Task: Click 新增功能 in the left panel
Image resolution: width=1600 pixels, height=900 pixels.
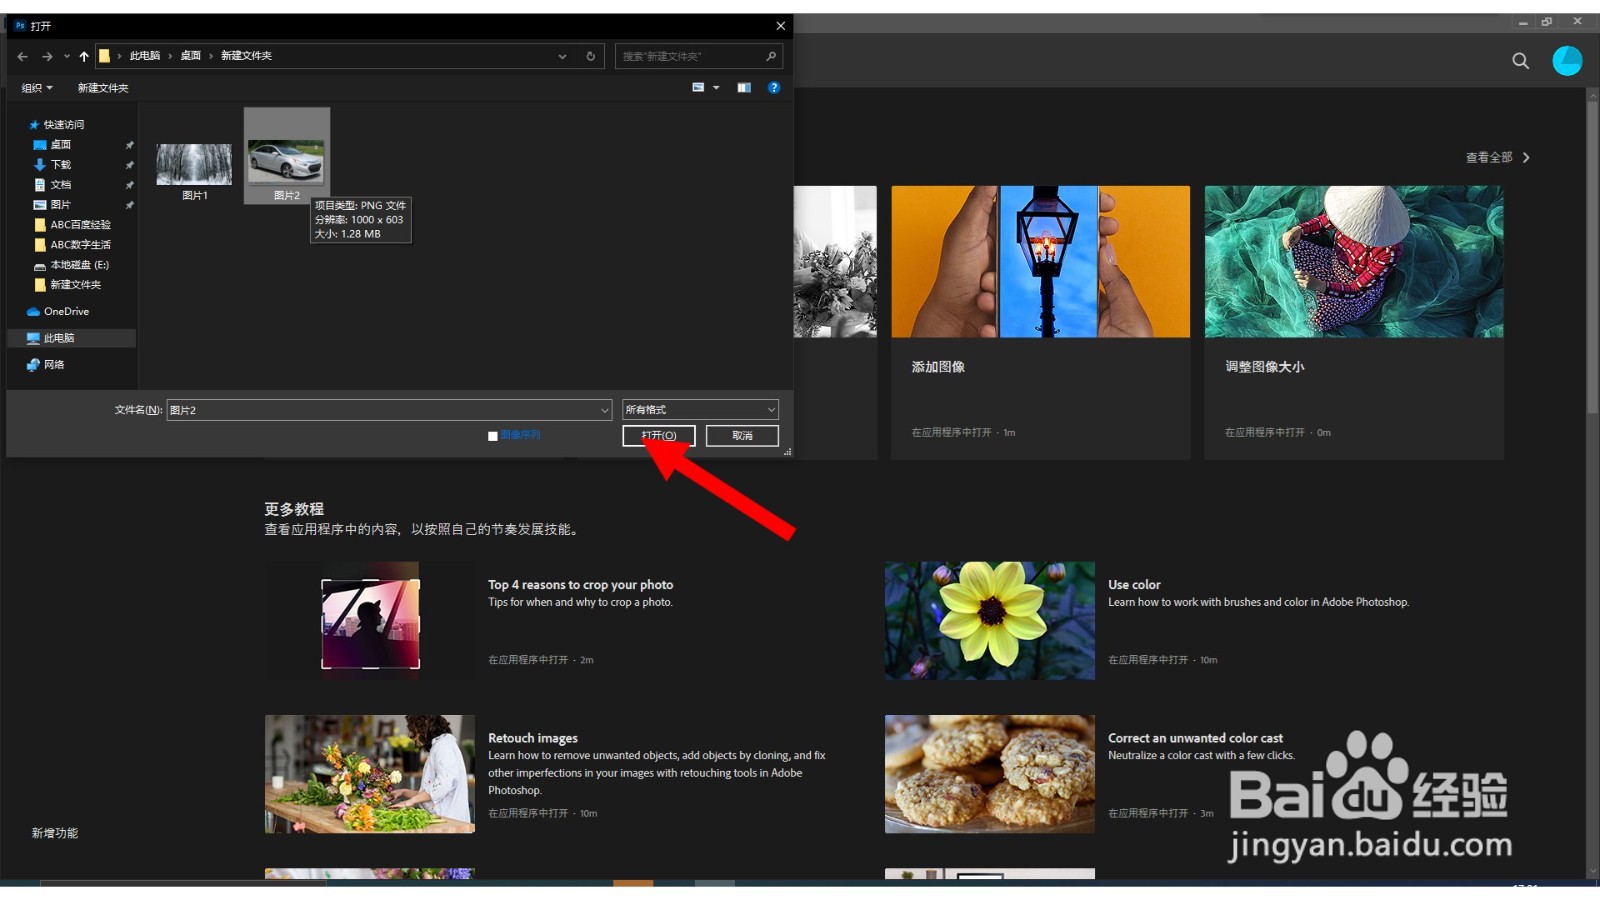Action: pyautogui.click(x=55, y=833)
